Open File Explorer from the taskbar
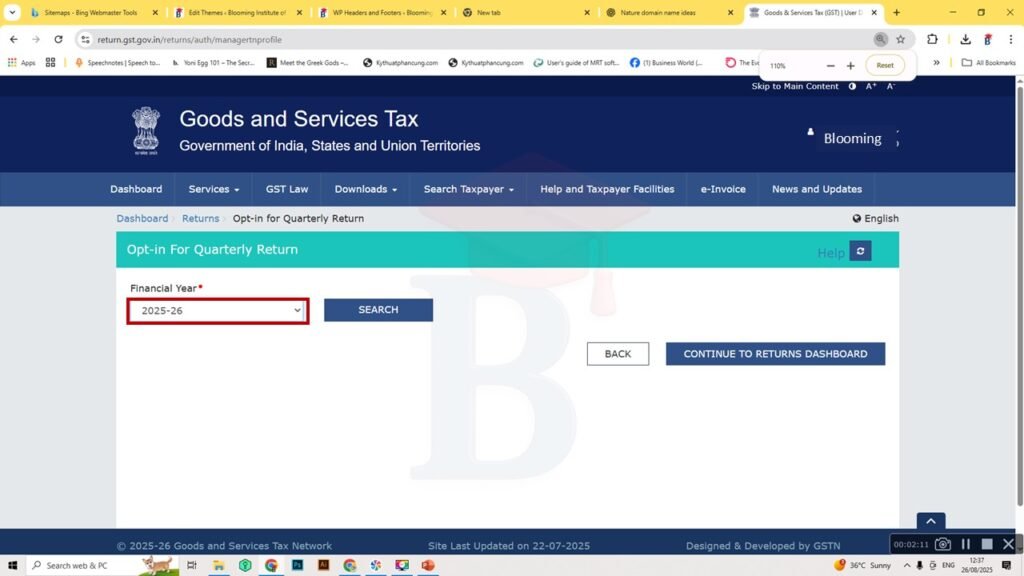1024x576 pixels. [219, 565]
